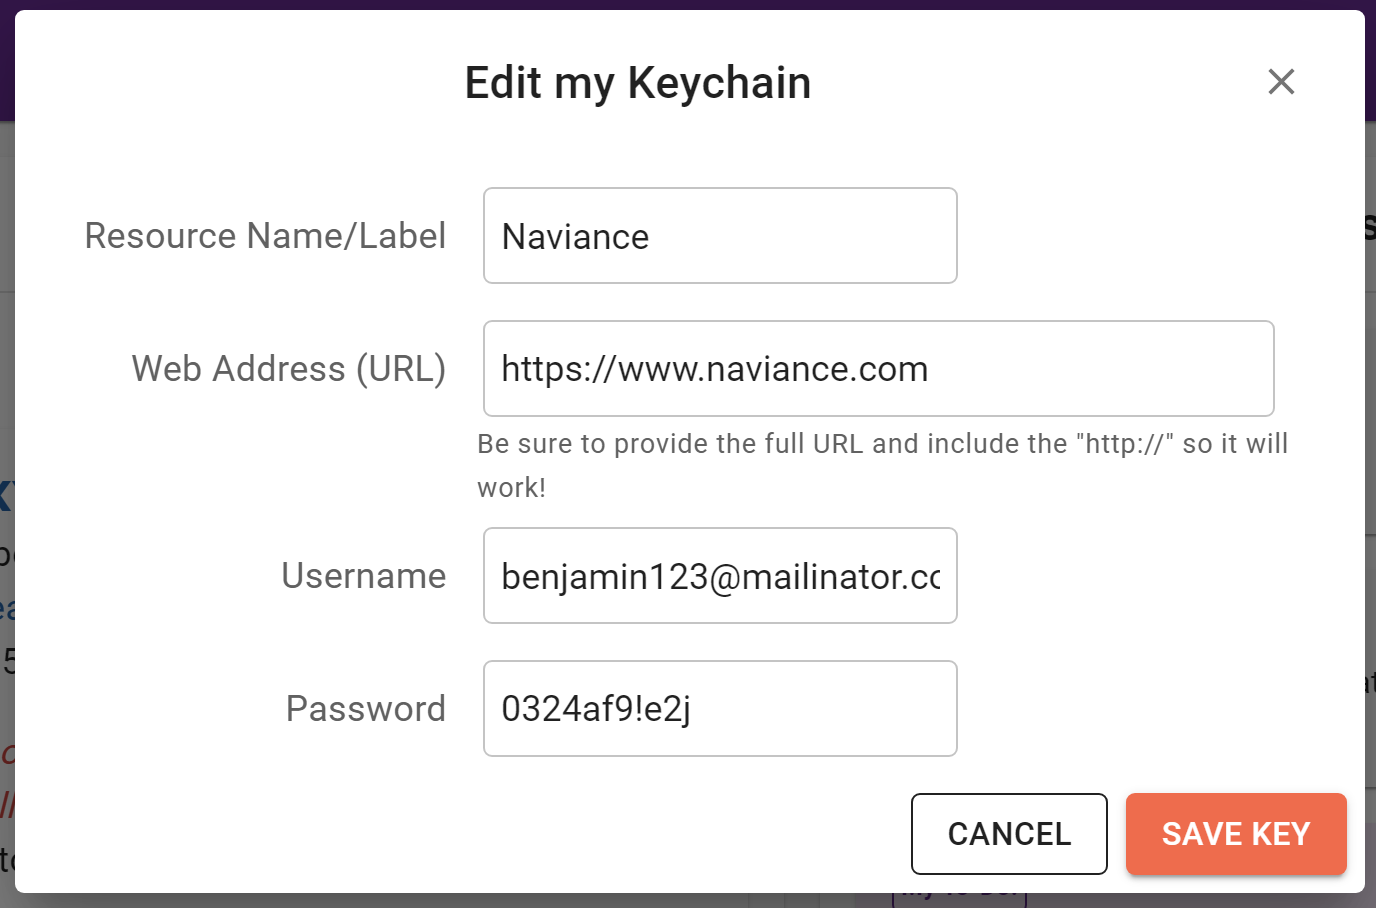Click the 0324af9!e2j password value
Screen dimensions: 1376x908
tap(596, 709)
